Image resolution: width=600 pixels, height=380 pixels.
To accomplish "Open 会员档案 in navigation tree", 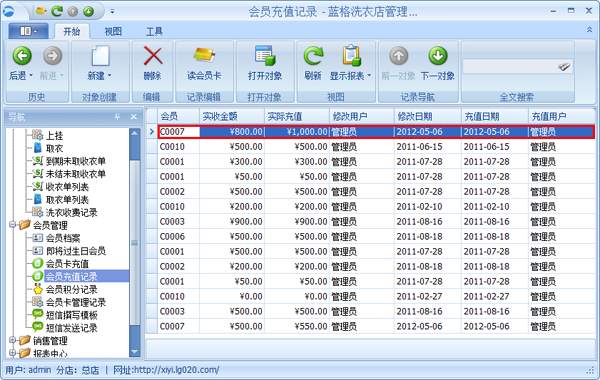I will pos(63,238).
